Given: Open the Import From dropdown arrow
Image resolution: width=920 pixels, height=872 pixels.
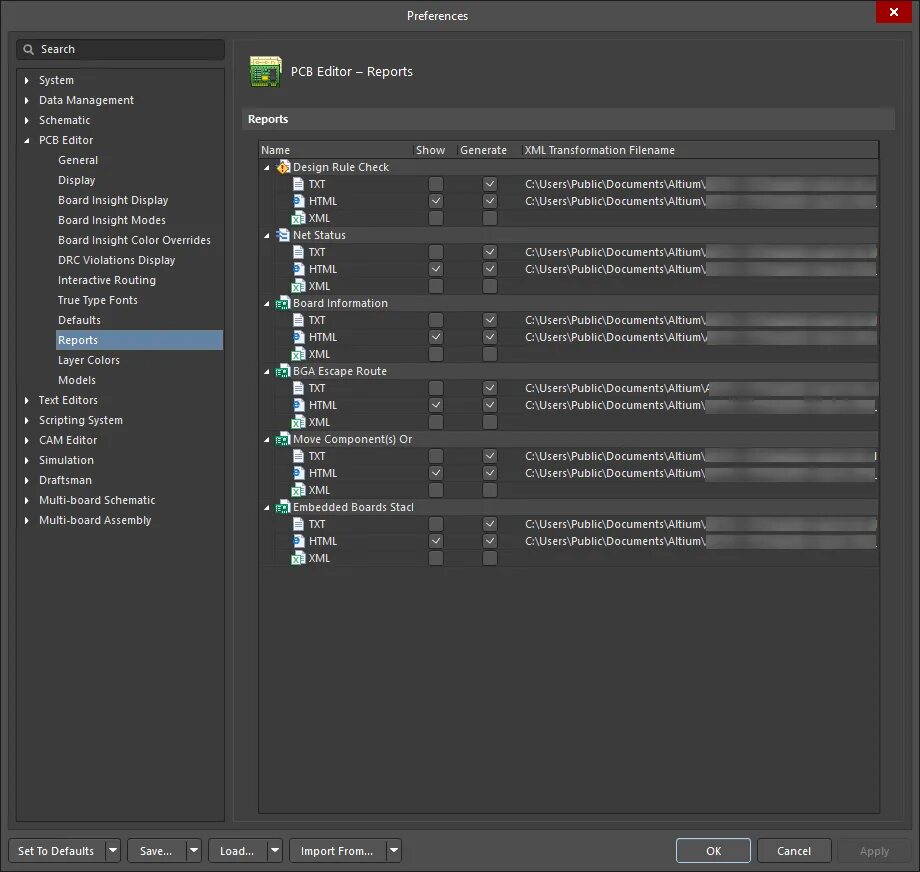Looking at the screenshot, I should [x=394, y=850].
